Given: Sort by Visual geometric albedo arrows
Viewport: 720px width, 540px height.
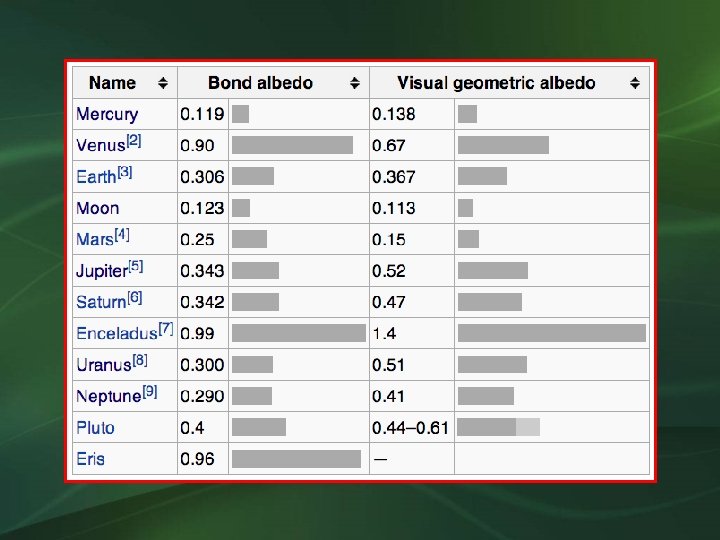Looking at the screenshot, I should (635, 83).
